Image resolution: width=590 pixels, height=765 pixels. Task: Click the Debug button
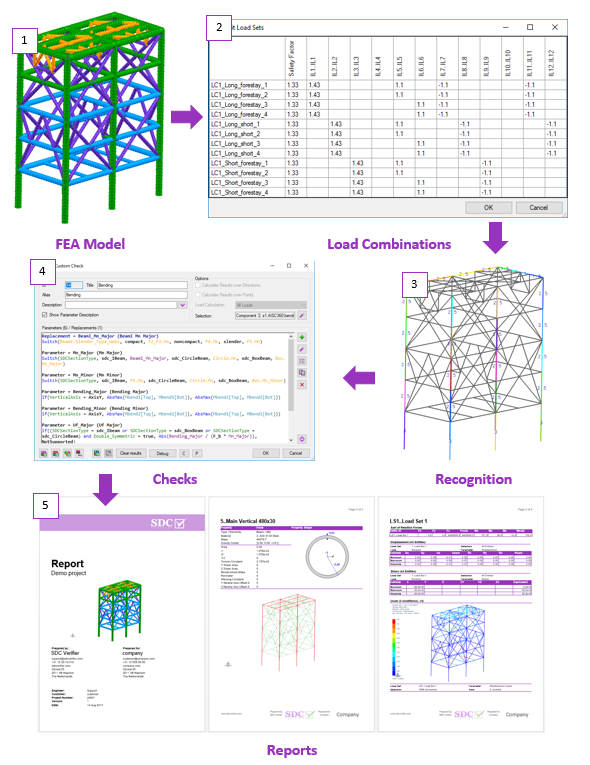(163, 453)
